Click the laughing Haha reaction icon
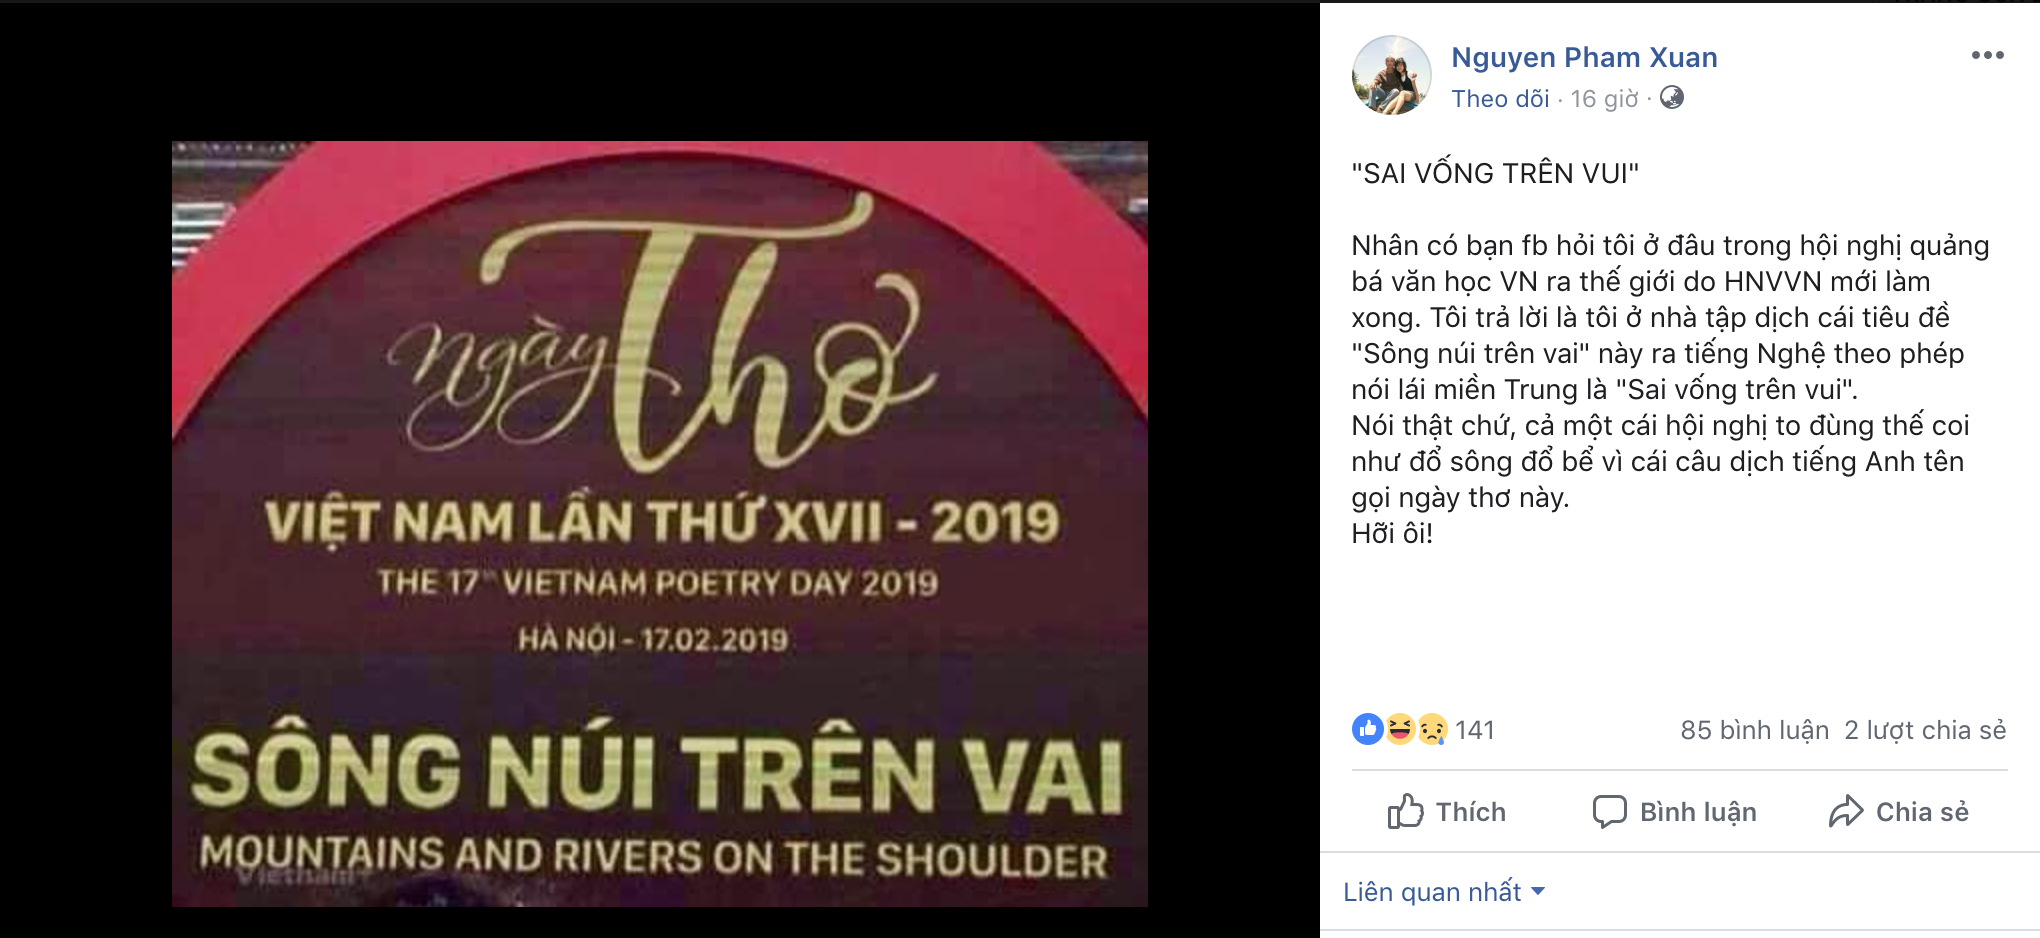 point(1400,729)
